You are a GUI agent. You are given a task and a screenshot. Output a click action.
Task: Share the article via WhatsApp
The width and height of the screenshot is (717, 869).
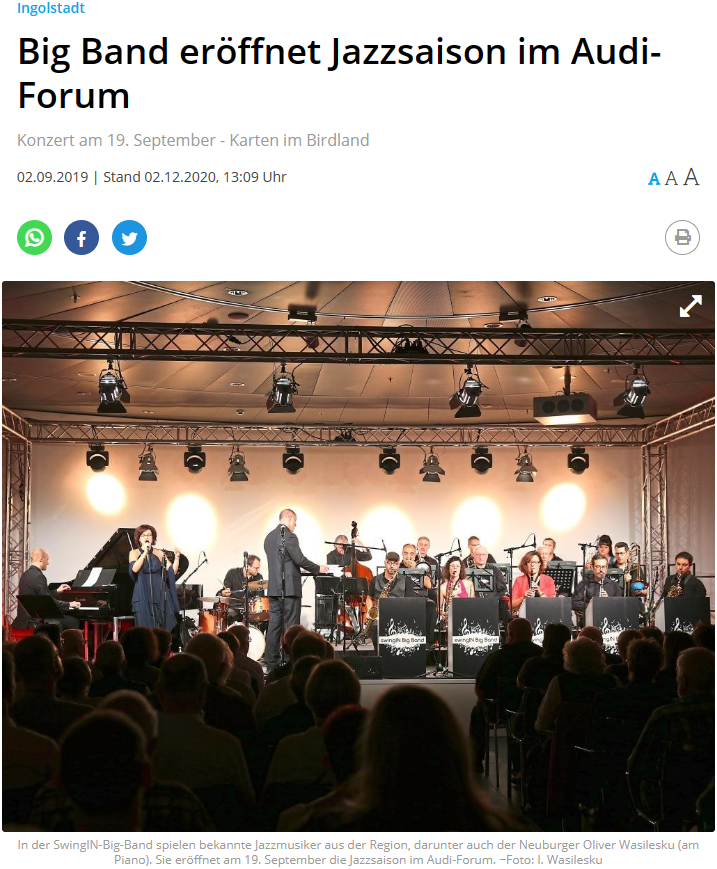[34, 238]
